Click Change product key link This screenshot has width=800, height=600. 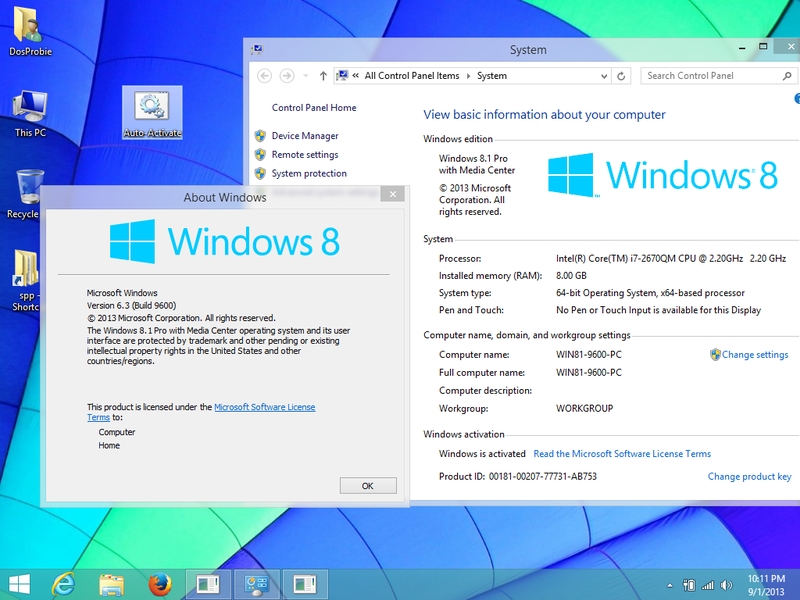pyautogui.click(x=749, y=477)
